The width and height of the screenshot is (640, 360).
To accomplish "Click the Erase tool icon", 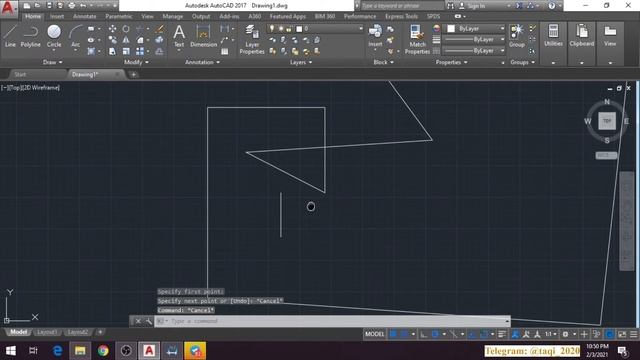I will [x=160, y=29].
